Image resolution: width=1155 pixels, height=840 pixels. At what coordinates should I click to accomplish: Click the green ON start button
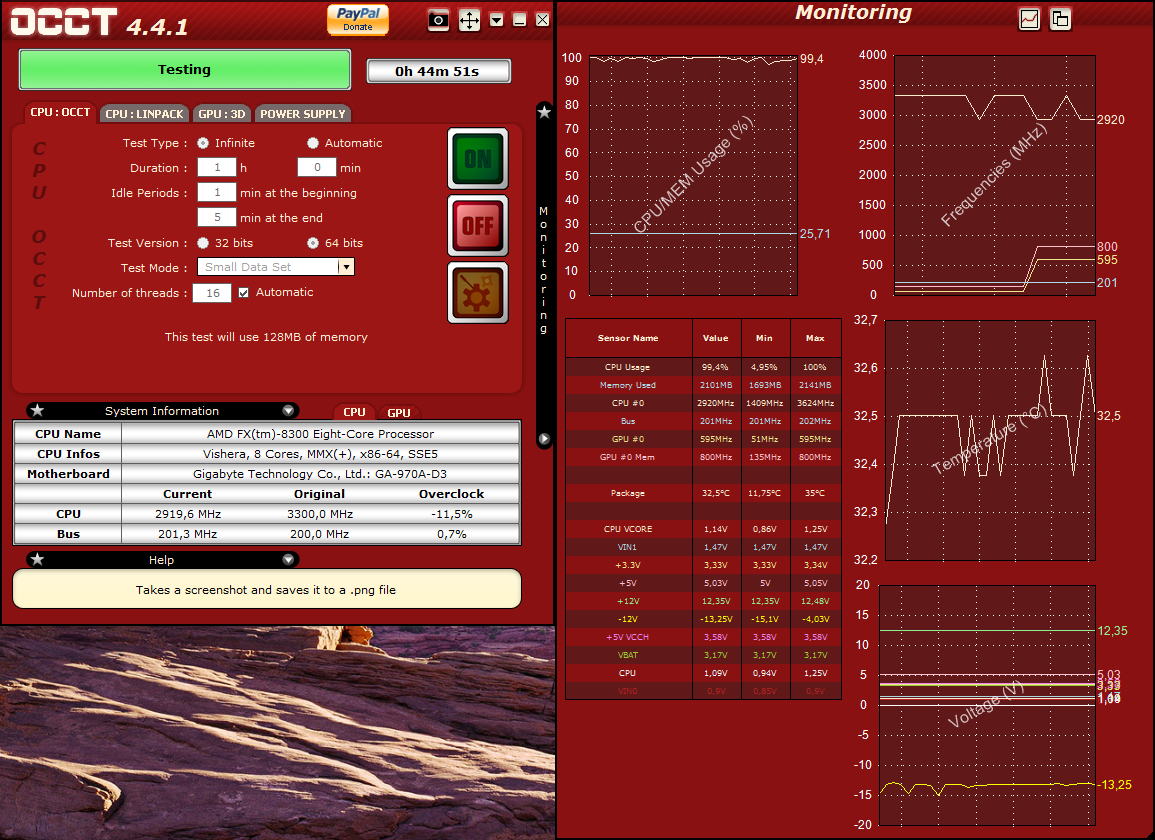pos(478,158)
